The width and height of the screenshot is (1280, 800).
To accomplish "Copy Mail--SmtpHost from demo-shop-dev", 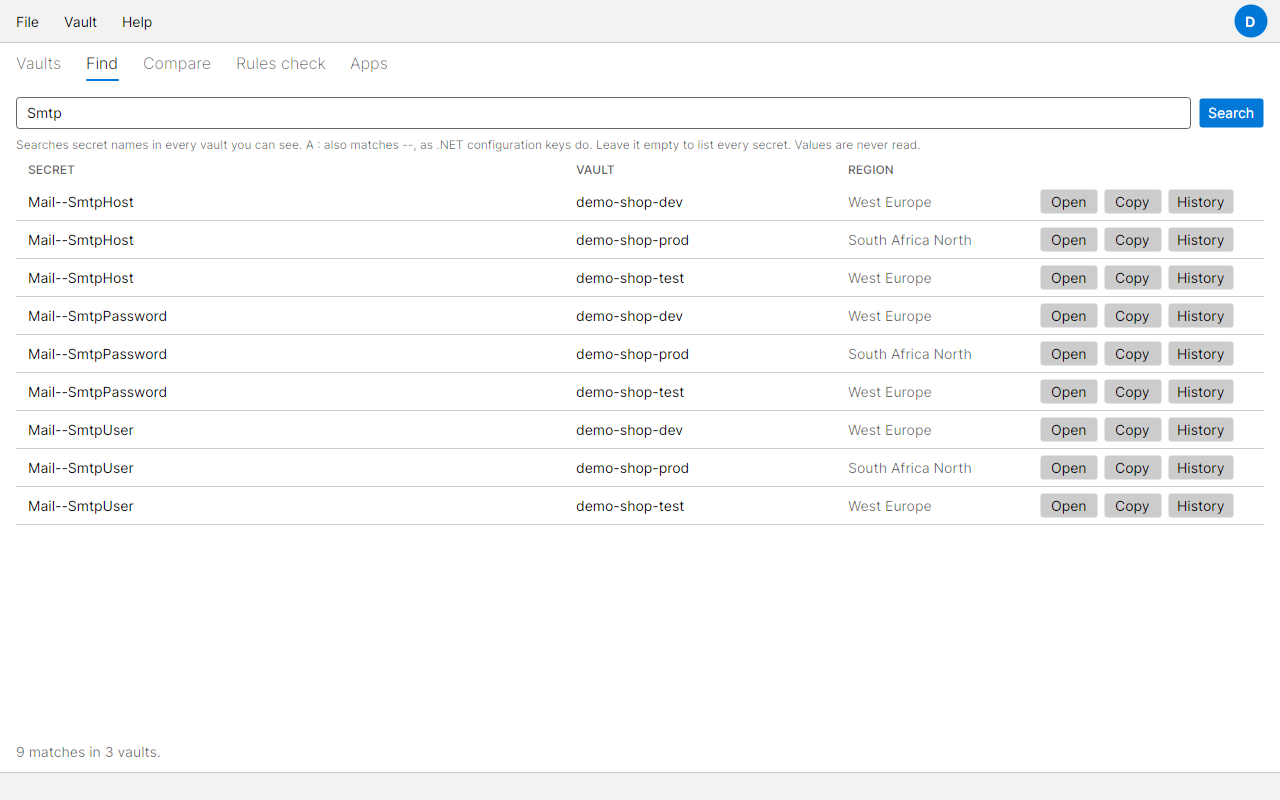I will [1132, 202].
